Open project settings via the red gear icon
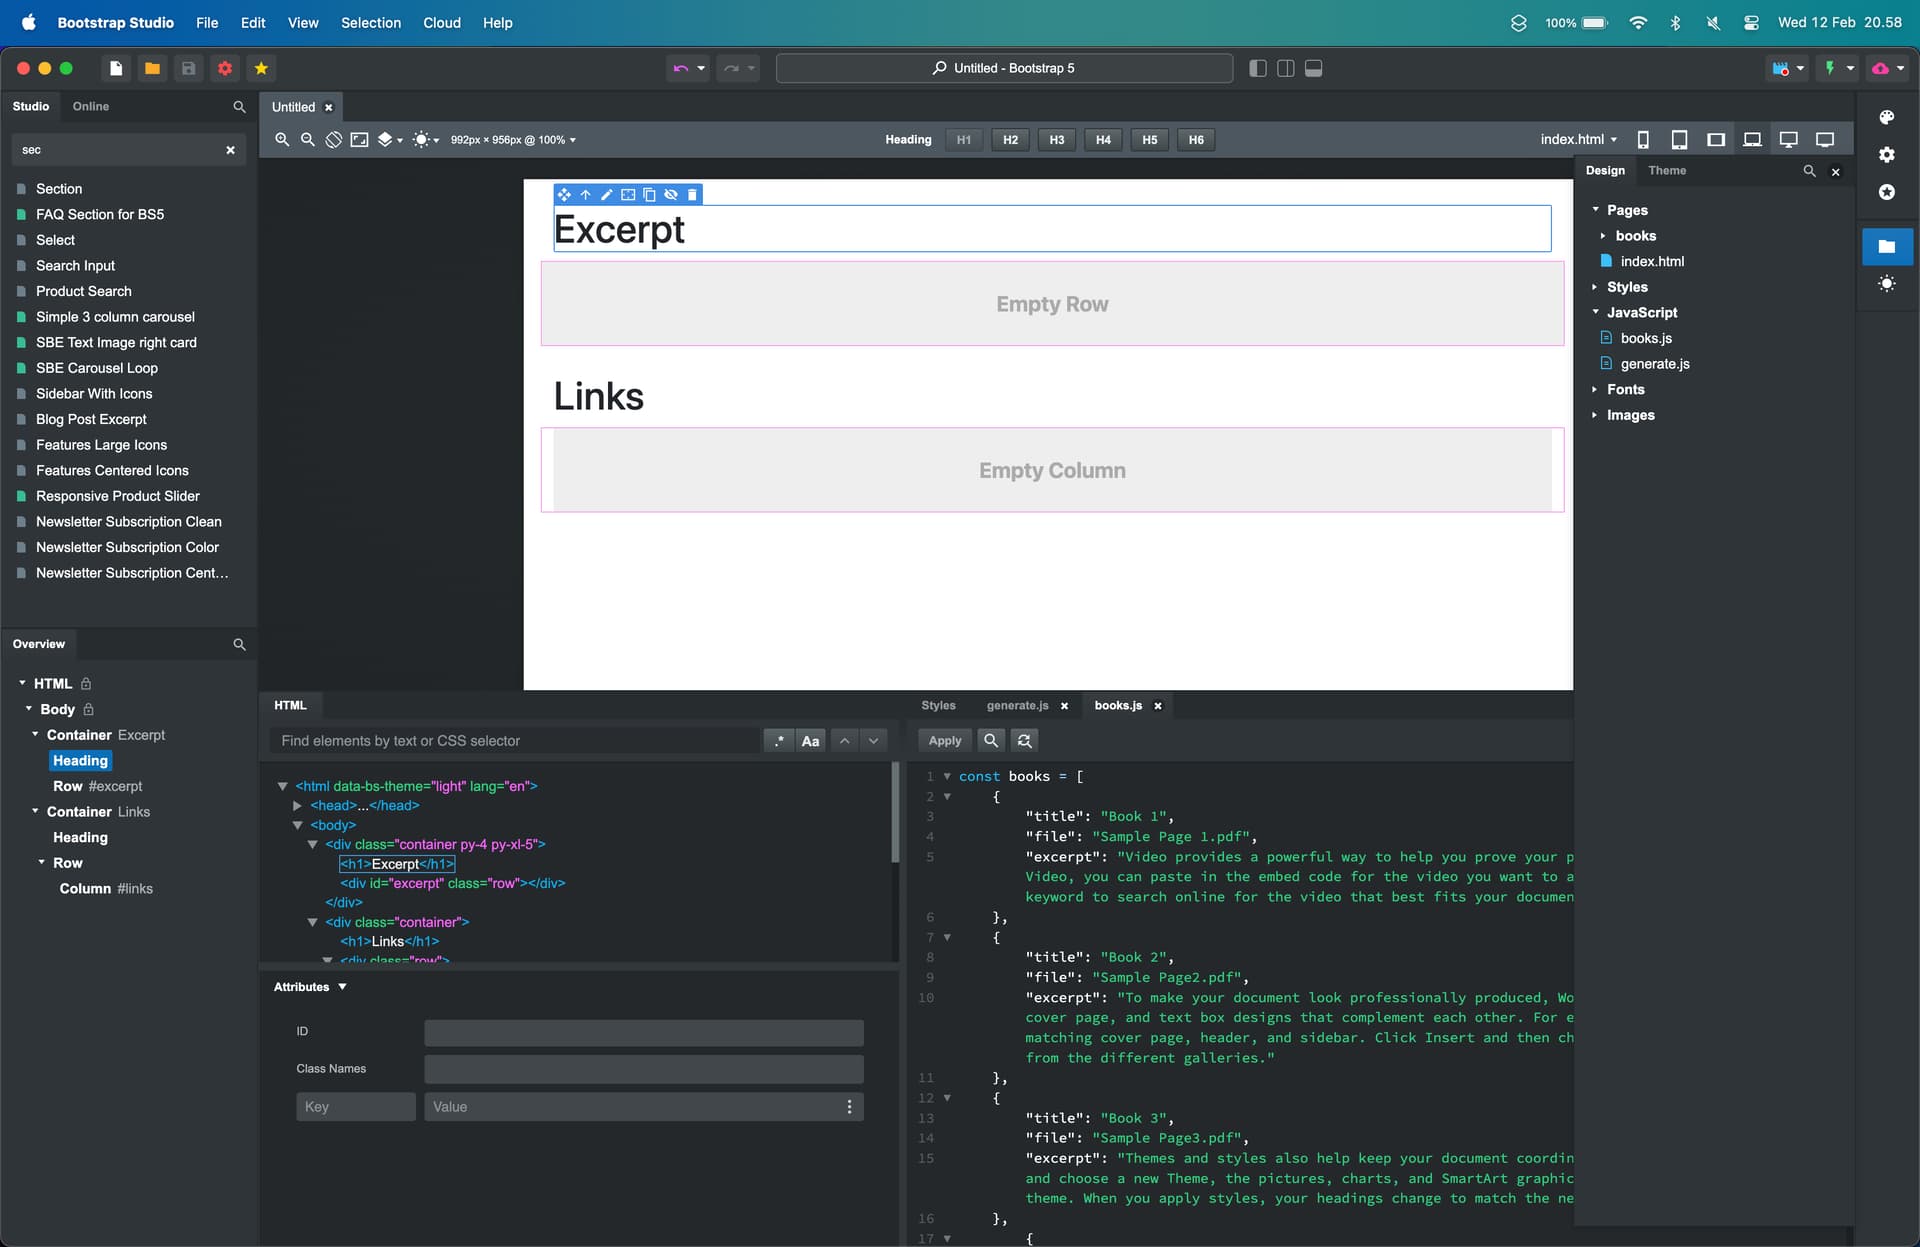 click(225, 68)
